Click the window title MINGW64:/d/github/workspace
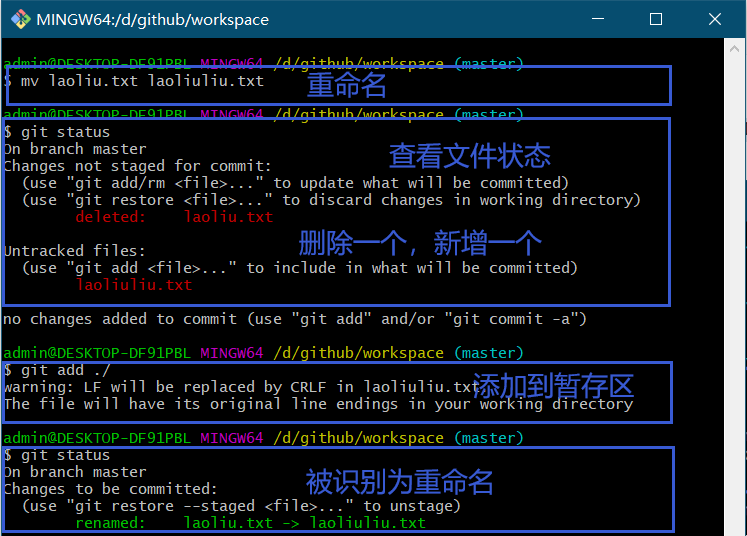 click(152, 20)
